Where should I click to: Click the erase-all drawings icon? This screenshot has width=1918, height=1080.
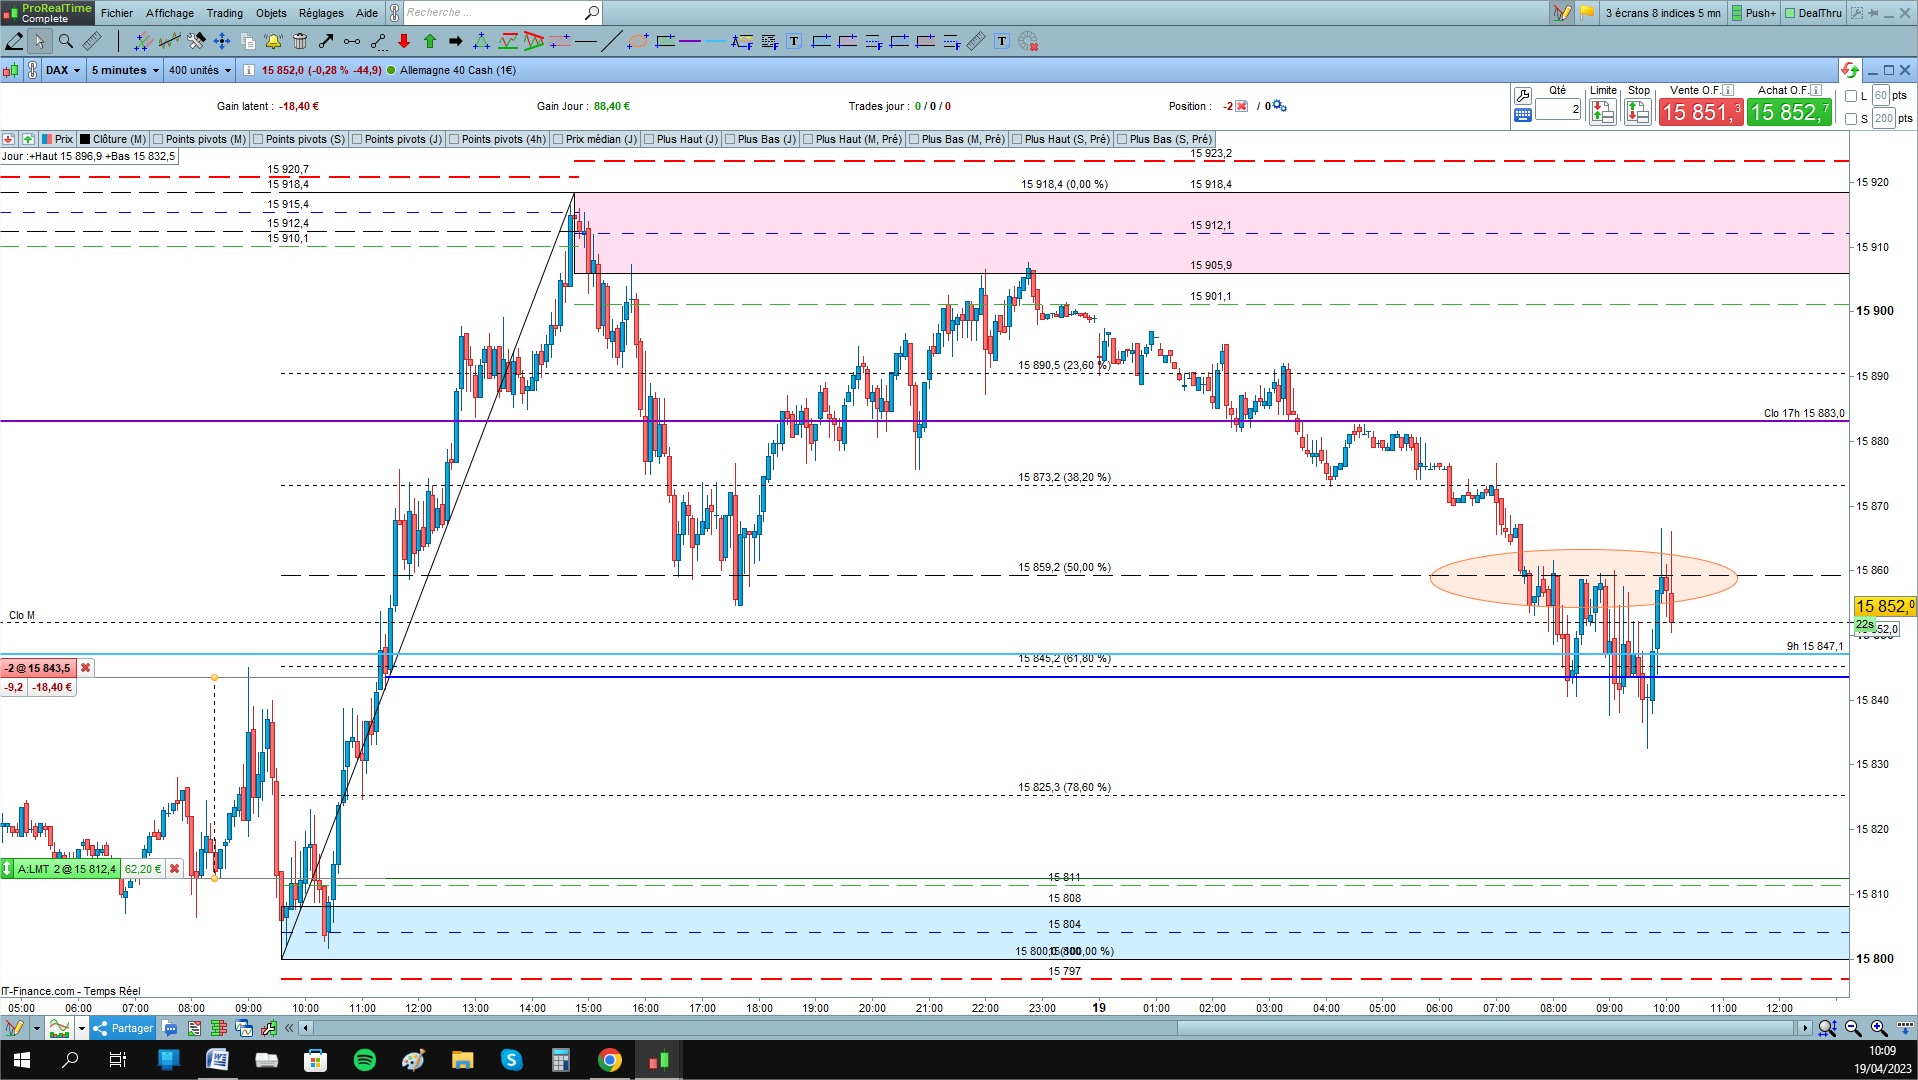[x=1028, y=41]
